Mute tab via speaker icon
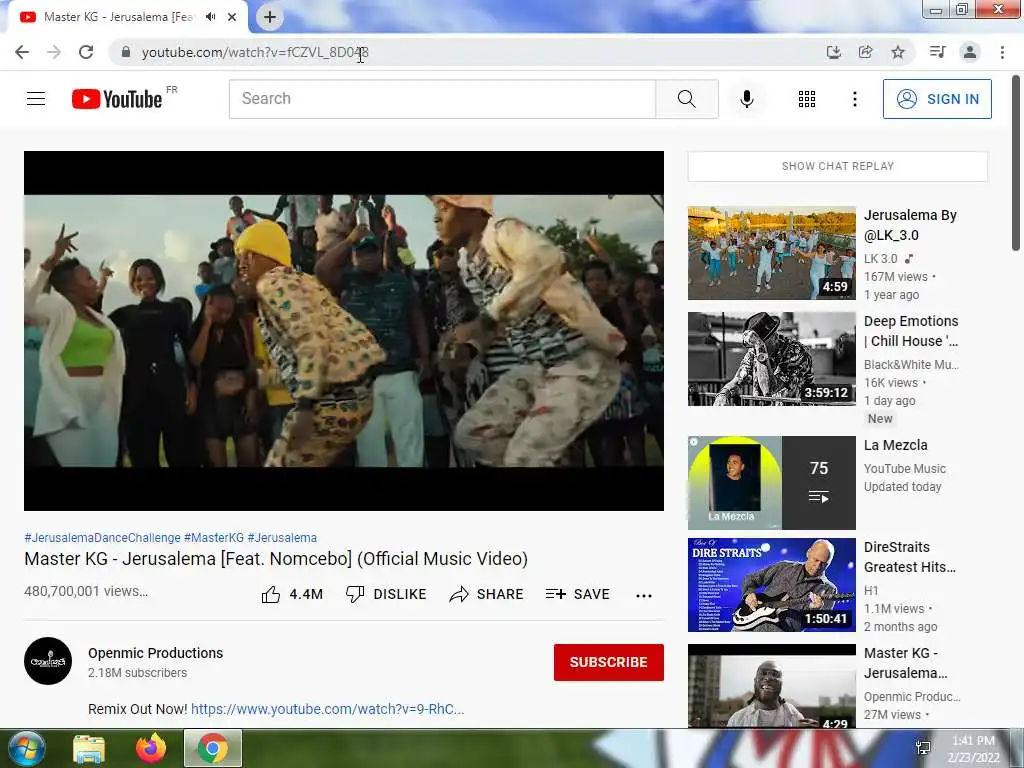The width and height of the screenshot is (1024, 768). point(210,17)
